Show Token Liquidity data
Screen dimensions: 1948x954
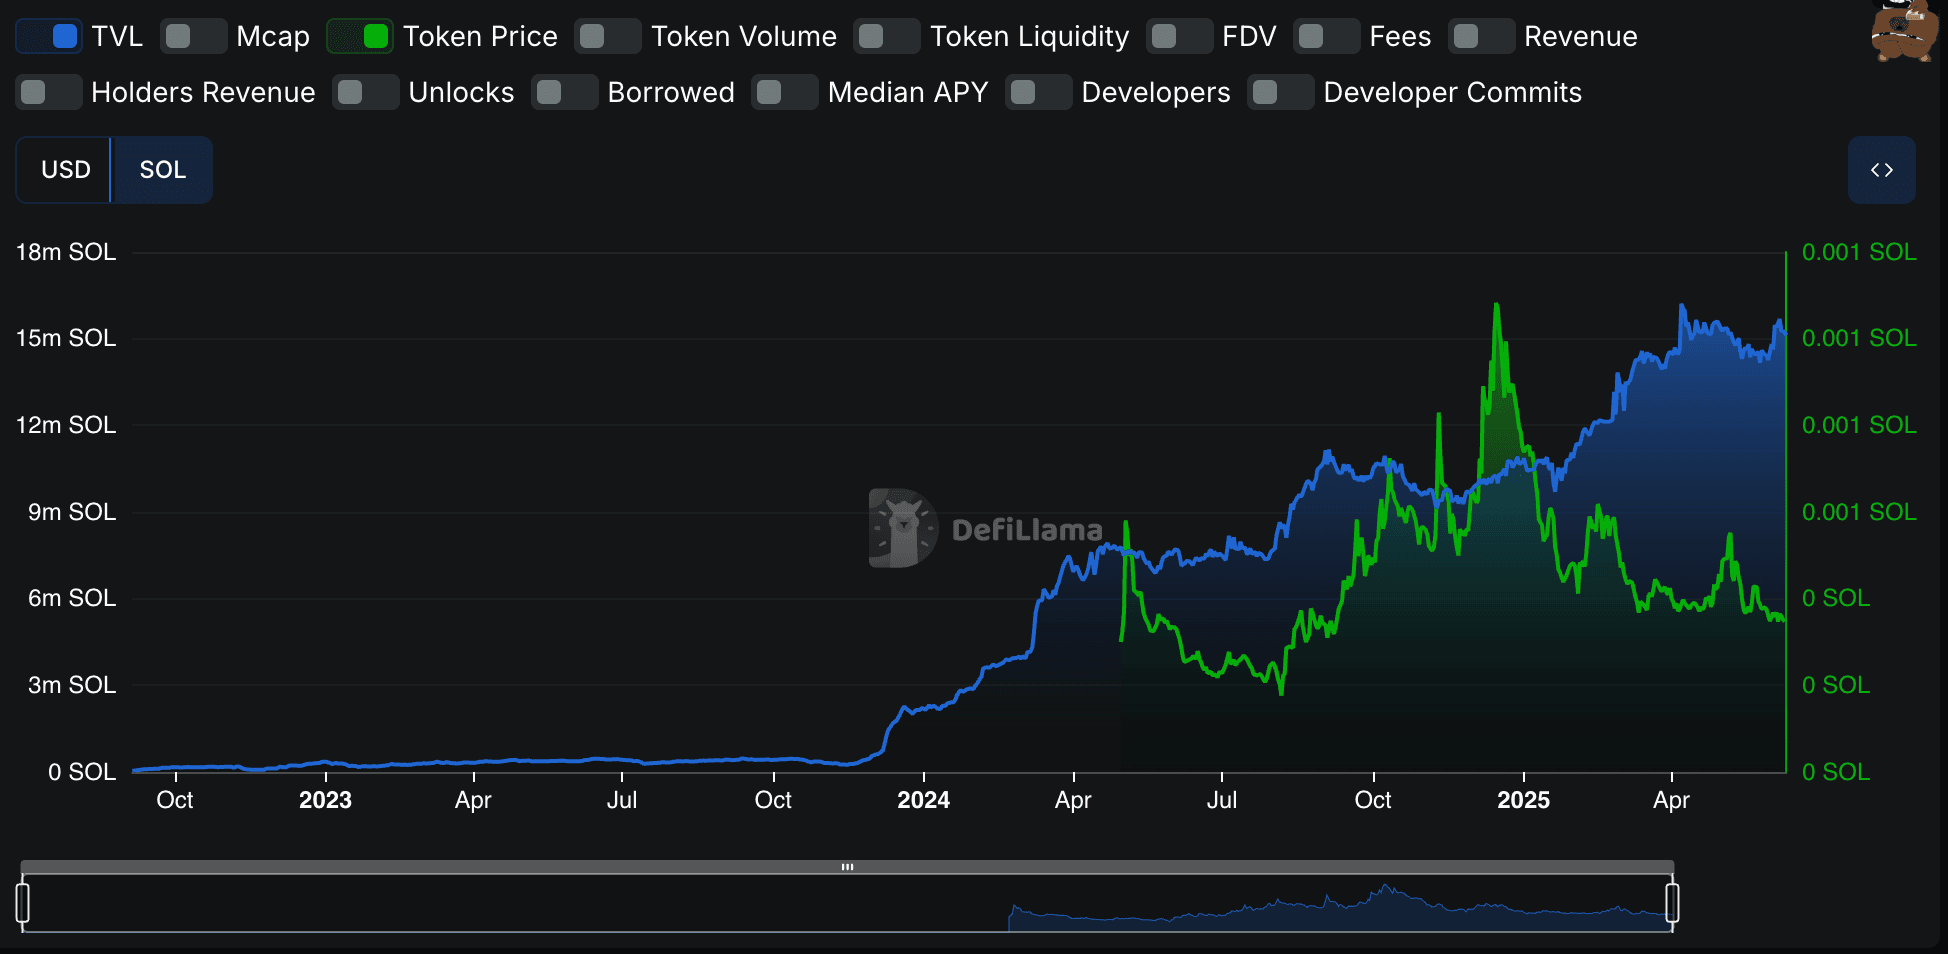[x=886, y=35]
